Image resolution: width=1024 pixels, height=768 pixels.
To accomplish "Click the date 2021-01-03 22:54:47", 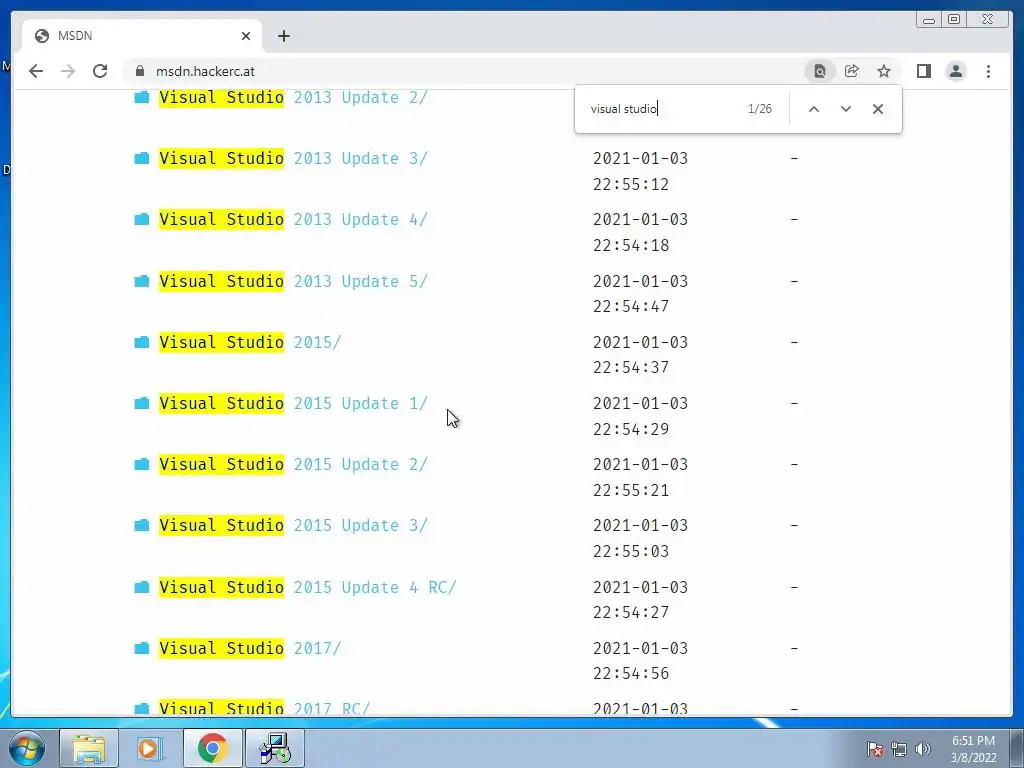I will click(x=641, y=294).
